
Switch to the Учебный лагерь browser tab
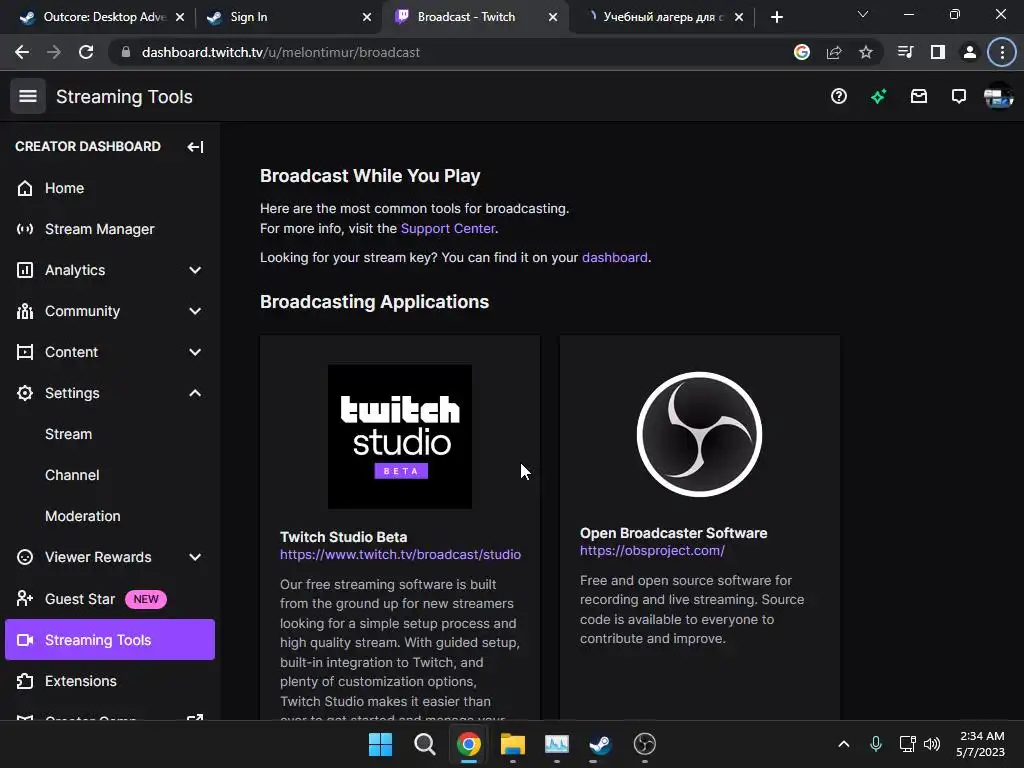(663, 17)
